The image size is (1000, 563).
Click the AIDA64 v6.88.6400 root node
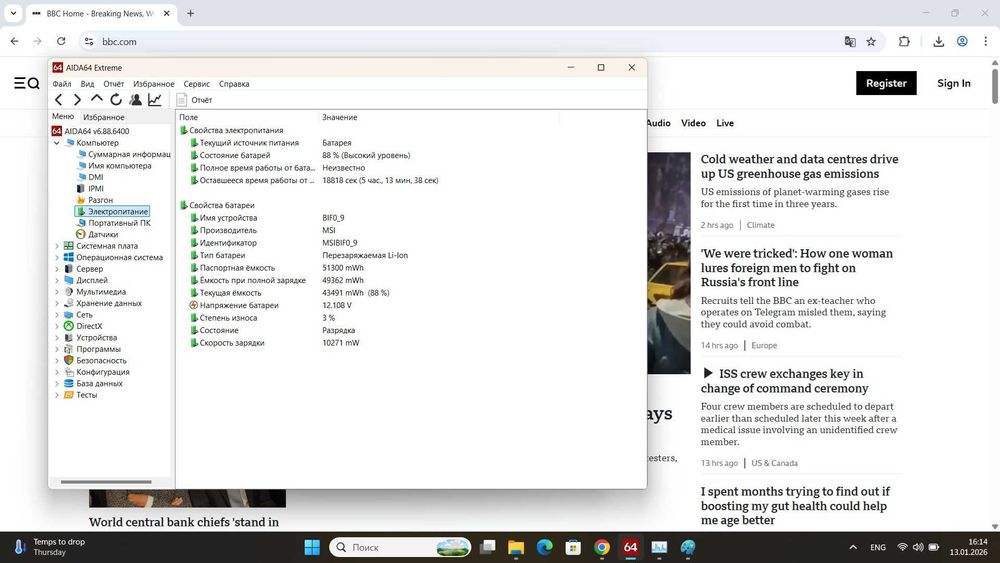coord(91,131)
